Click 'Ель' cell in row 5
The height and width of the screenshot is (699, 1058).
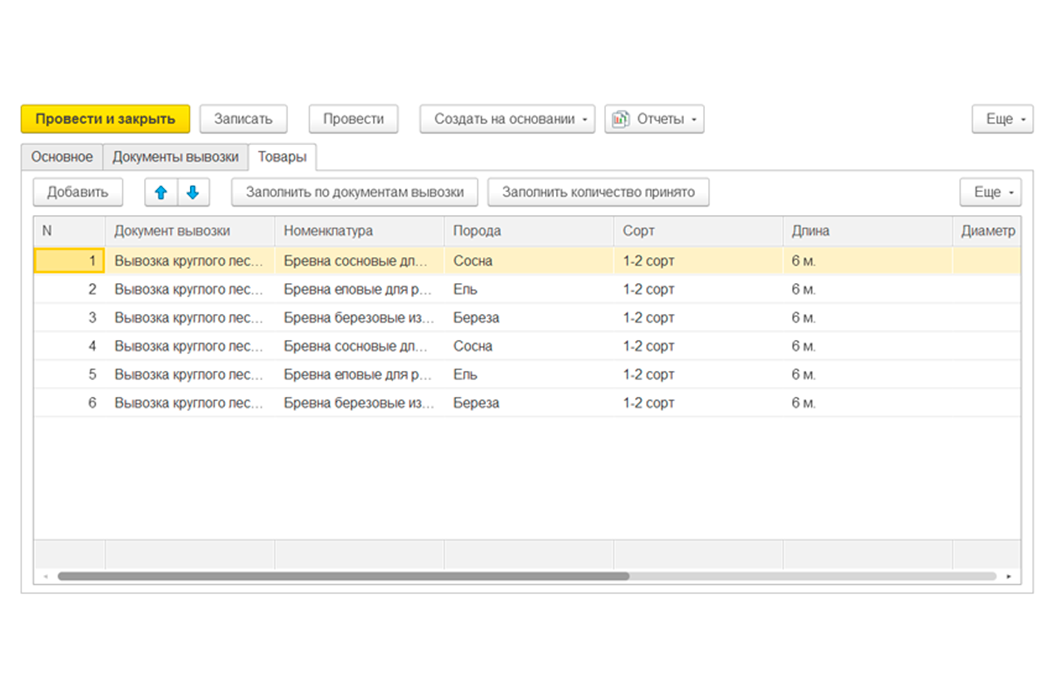click(529, 374)
